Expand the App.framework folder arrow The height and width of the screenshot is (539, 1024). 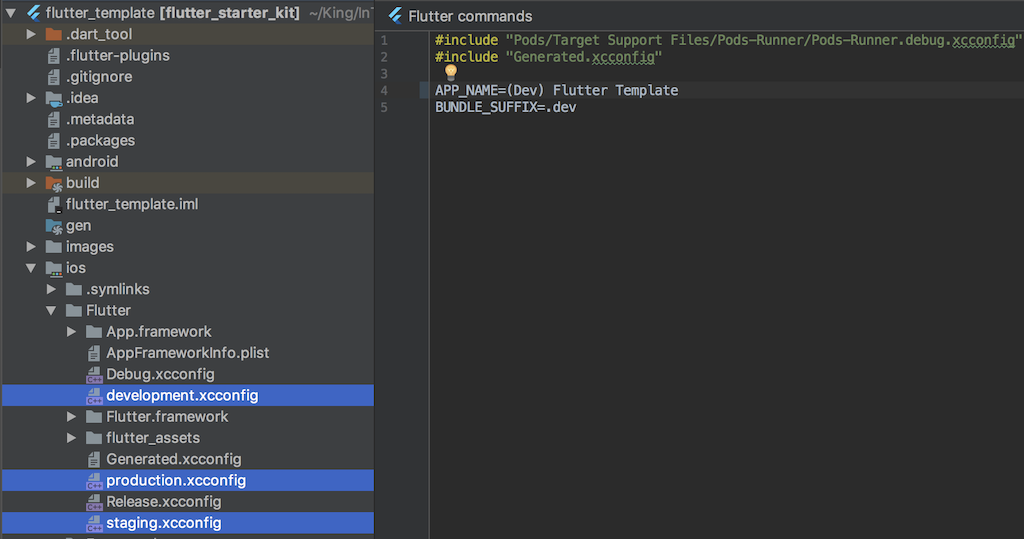(71, 332)
